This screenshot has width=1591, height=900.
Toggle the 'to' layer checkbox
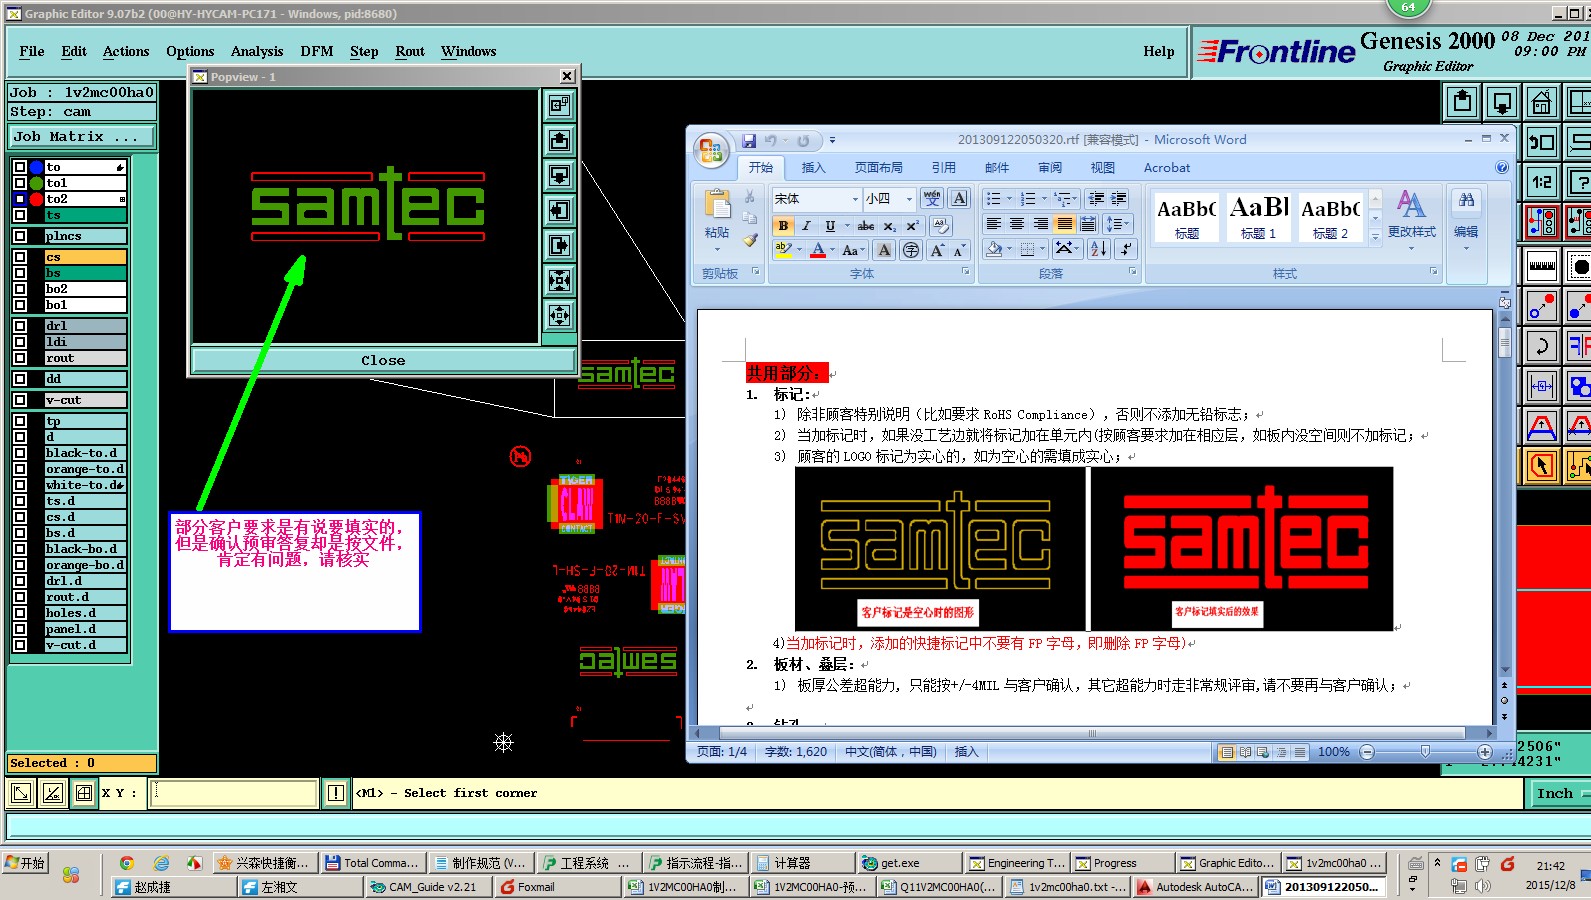(x=19, y=167)
